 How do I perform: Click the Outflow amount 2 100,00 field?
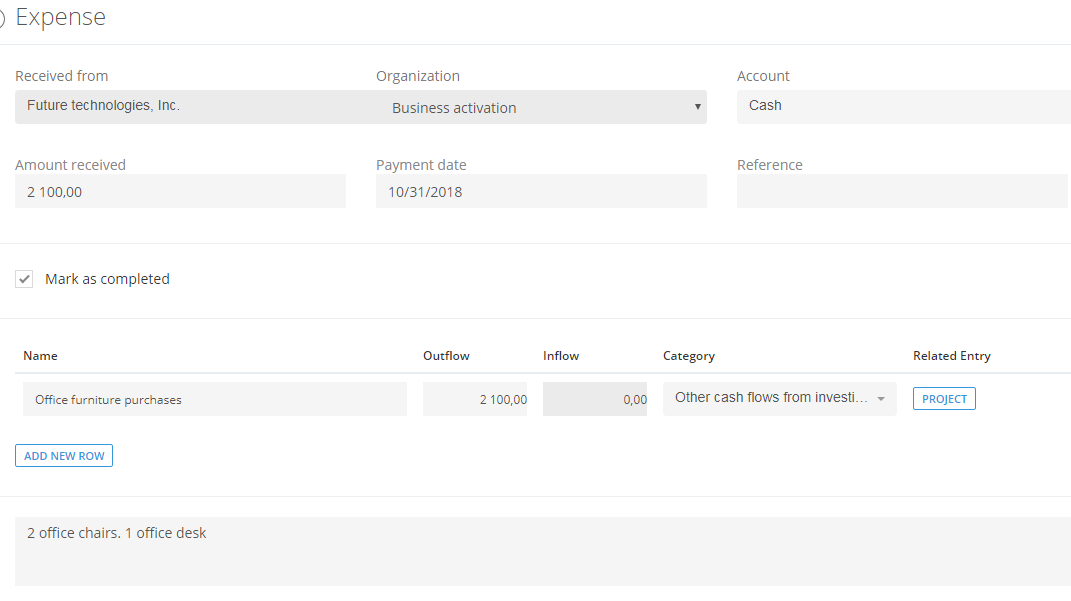[x=475, y=399]
